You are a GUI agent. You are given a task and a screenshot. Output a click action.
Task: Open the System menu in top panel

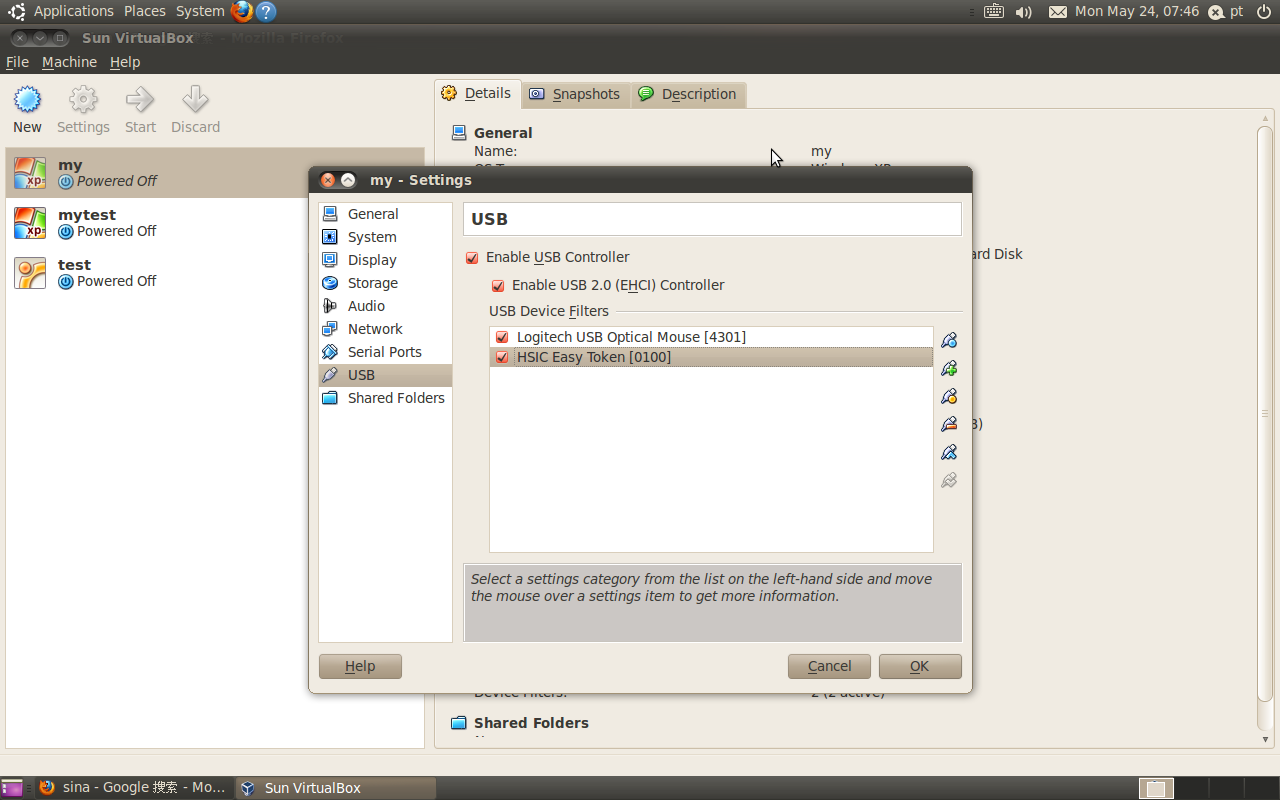(x=200, y=11)
